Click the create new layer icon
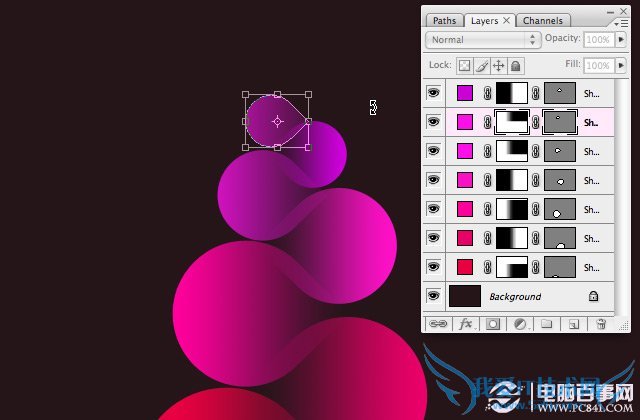This screenshot has height=420, width=640. click(x=574, y=324)
